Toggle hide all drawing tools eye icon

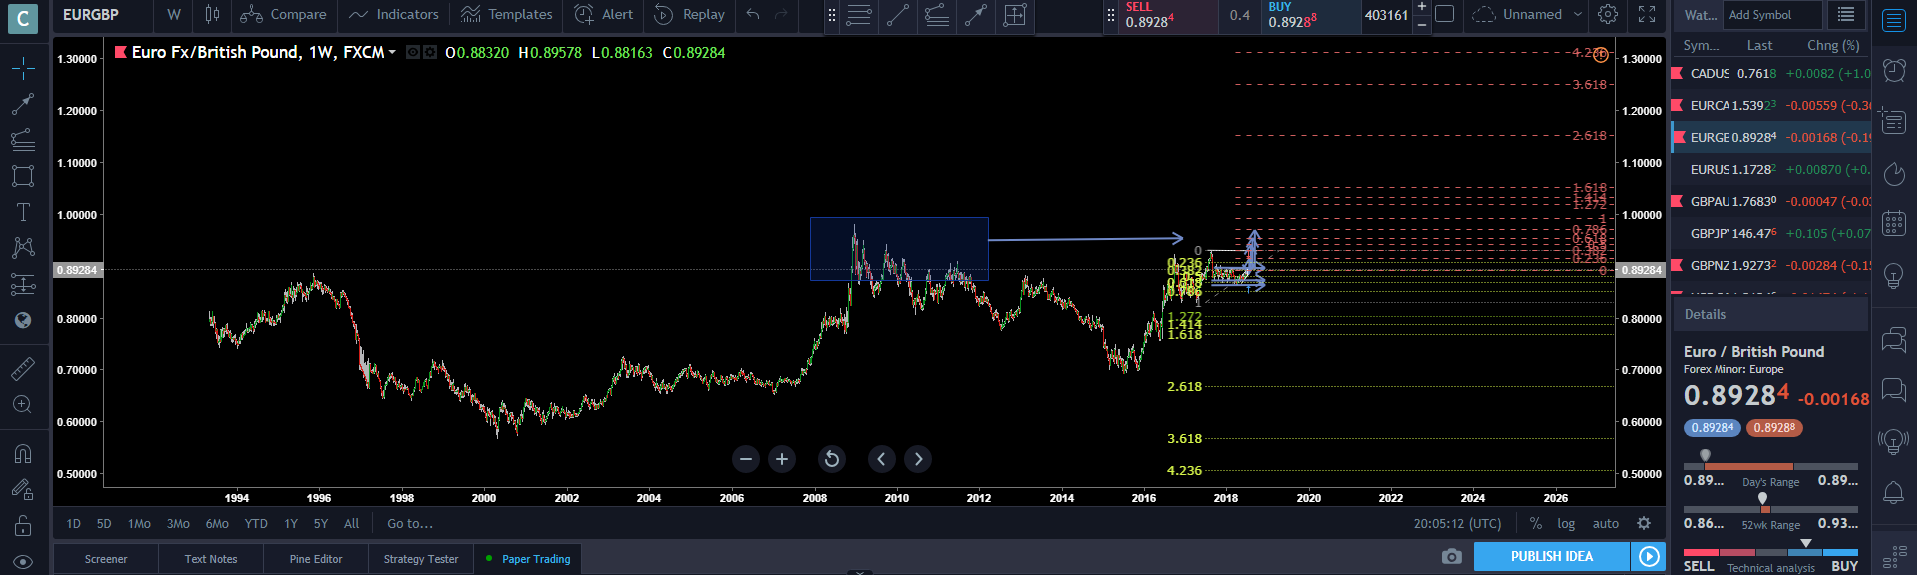23,561
